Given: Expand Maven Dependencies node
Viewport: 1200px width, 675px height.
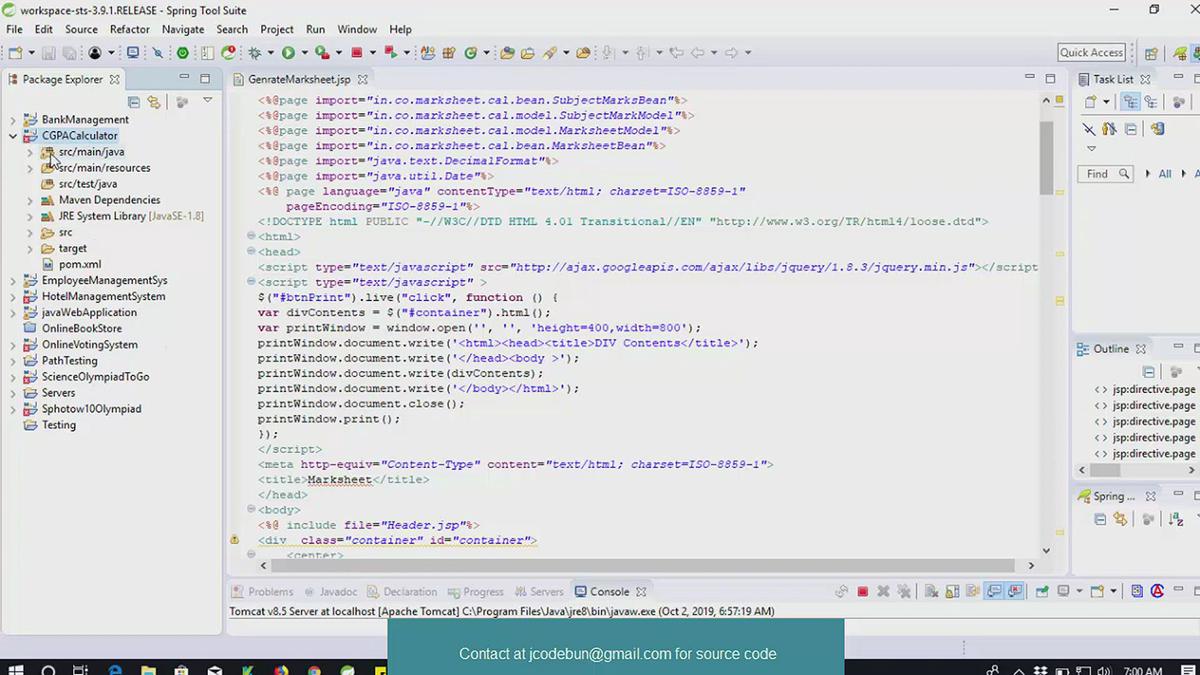Looking at the screenshot, I should tap(30, 200).
